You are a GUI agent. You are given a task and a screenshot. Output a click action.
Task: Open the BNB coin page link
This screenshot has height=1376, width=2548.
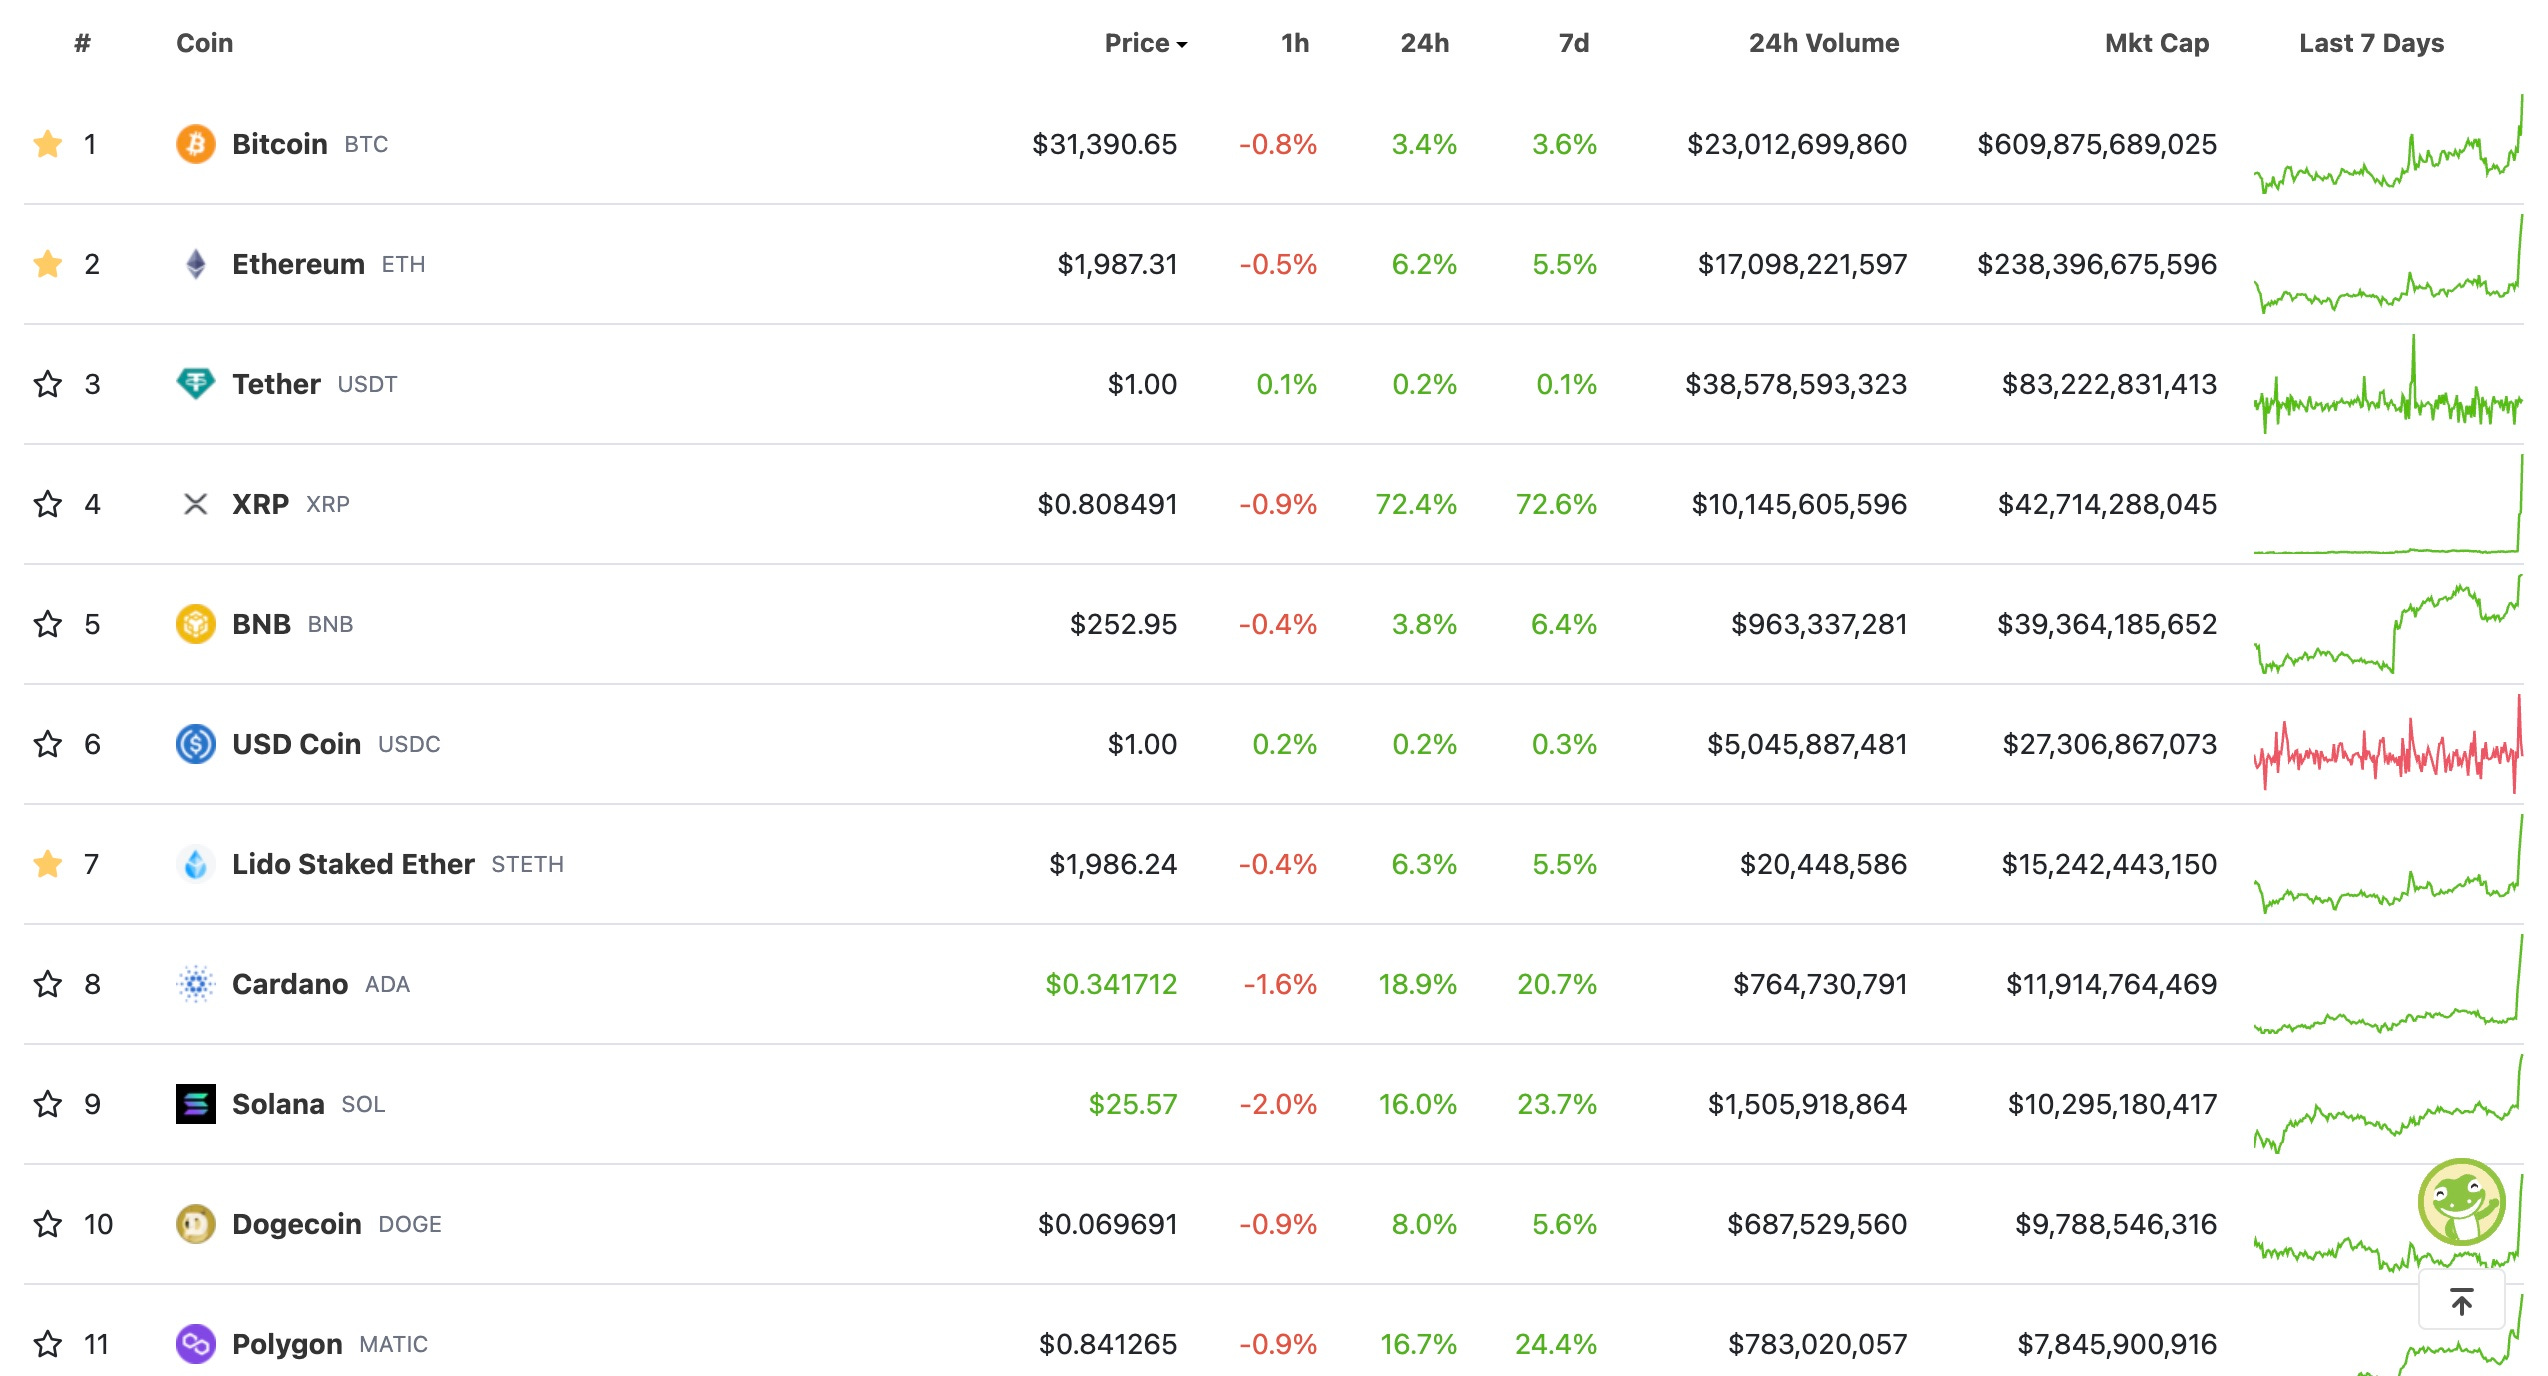click(x=261, y=624)
